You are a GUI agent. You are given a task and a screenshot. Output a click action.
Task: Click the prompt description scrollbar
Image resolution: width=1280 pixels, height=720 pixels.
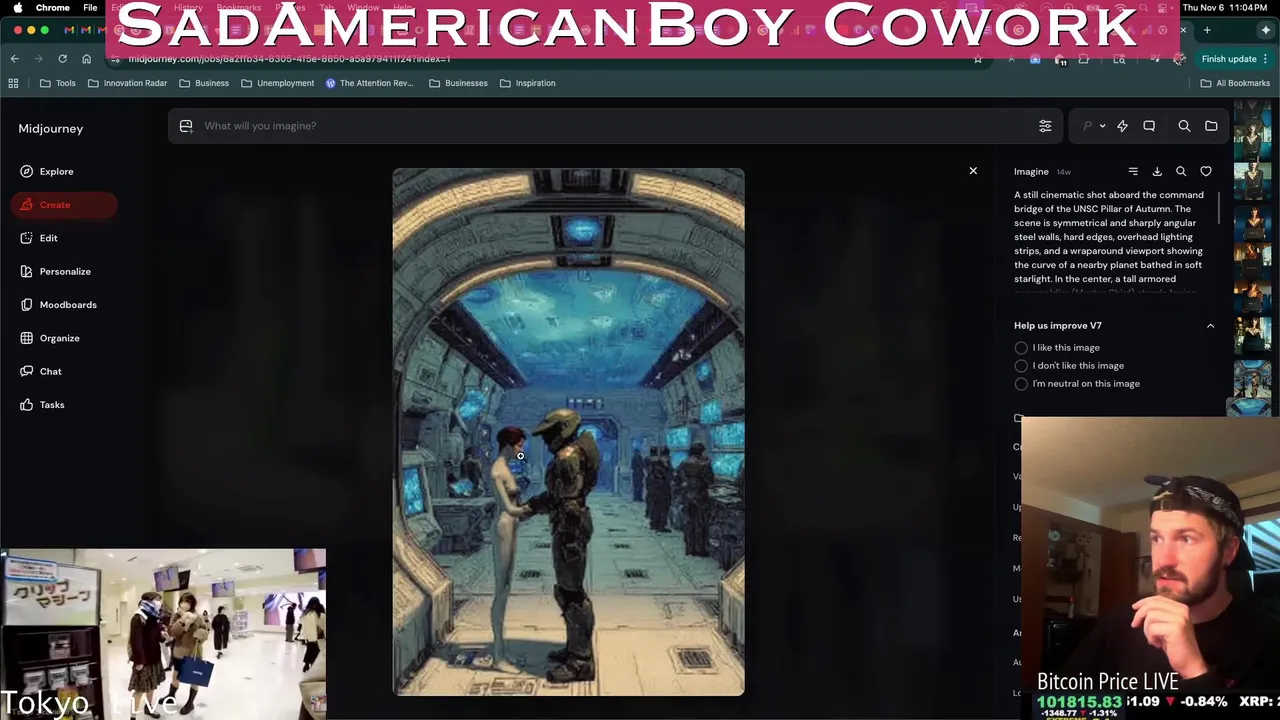tap(1219, 208)
